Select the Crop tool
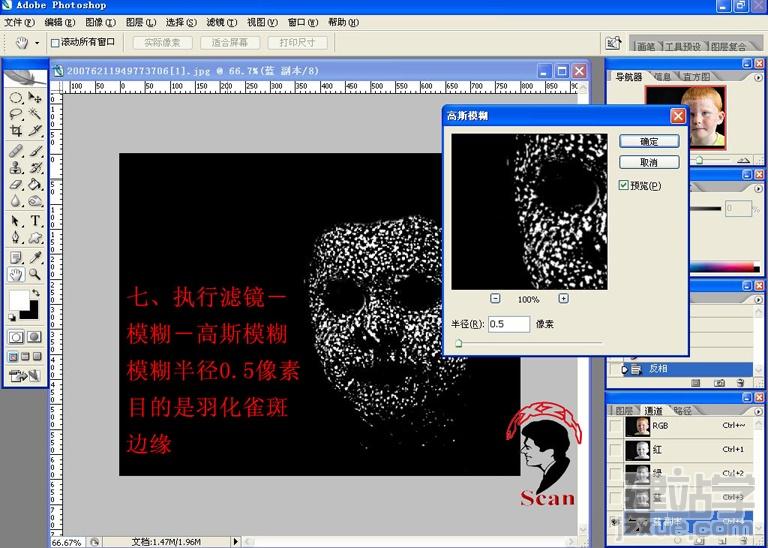768x548 pixels. coord(16,130)
